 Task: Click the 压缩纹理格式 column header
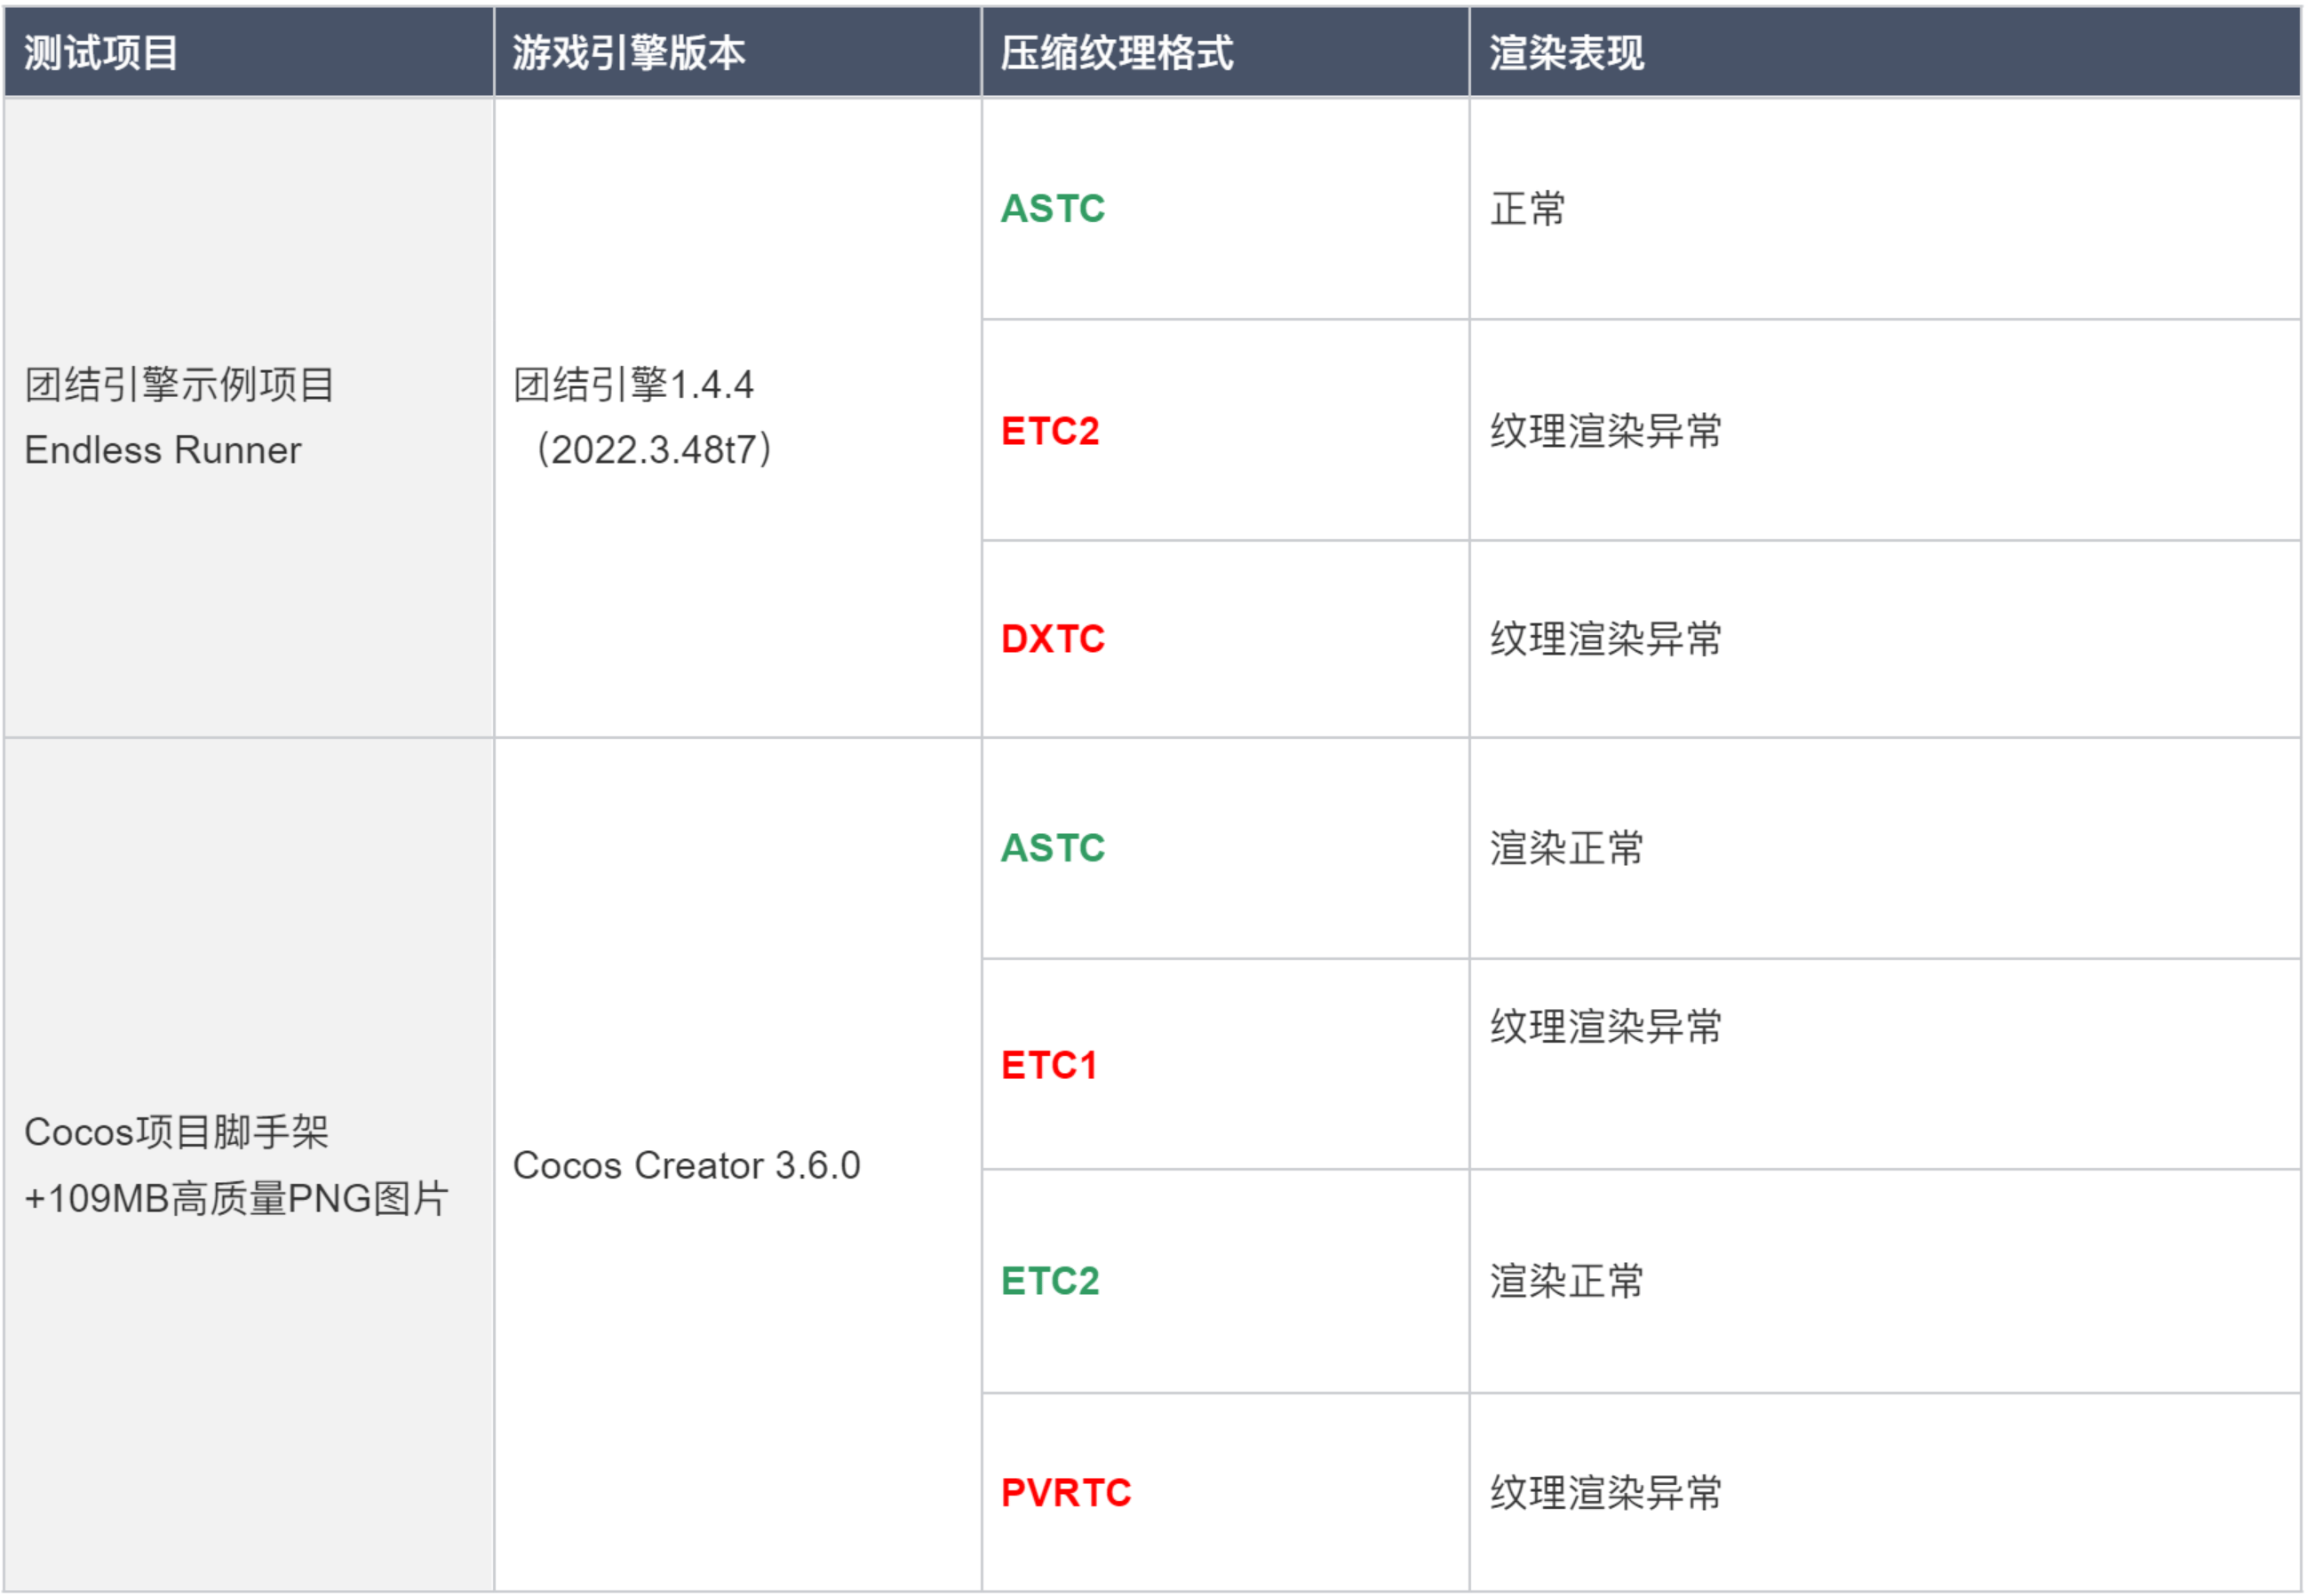(1116, 52)
